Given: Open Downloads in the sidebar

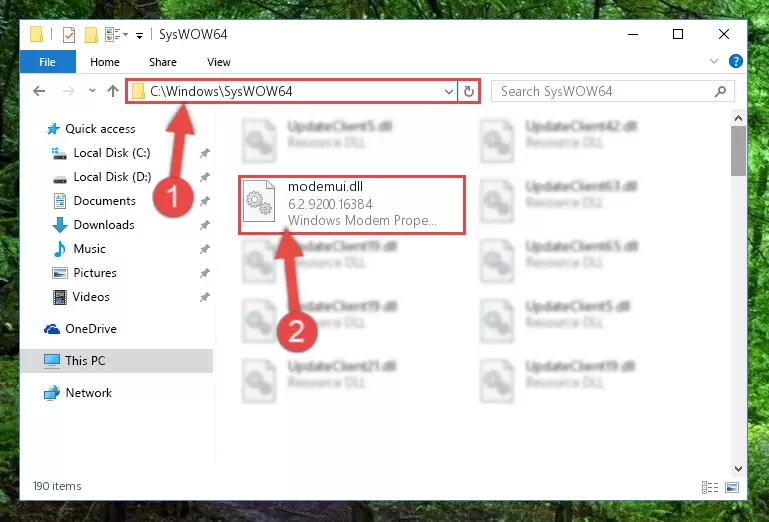Looking at the screenshot, I should pyautogui.click(x=104, y=225).
